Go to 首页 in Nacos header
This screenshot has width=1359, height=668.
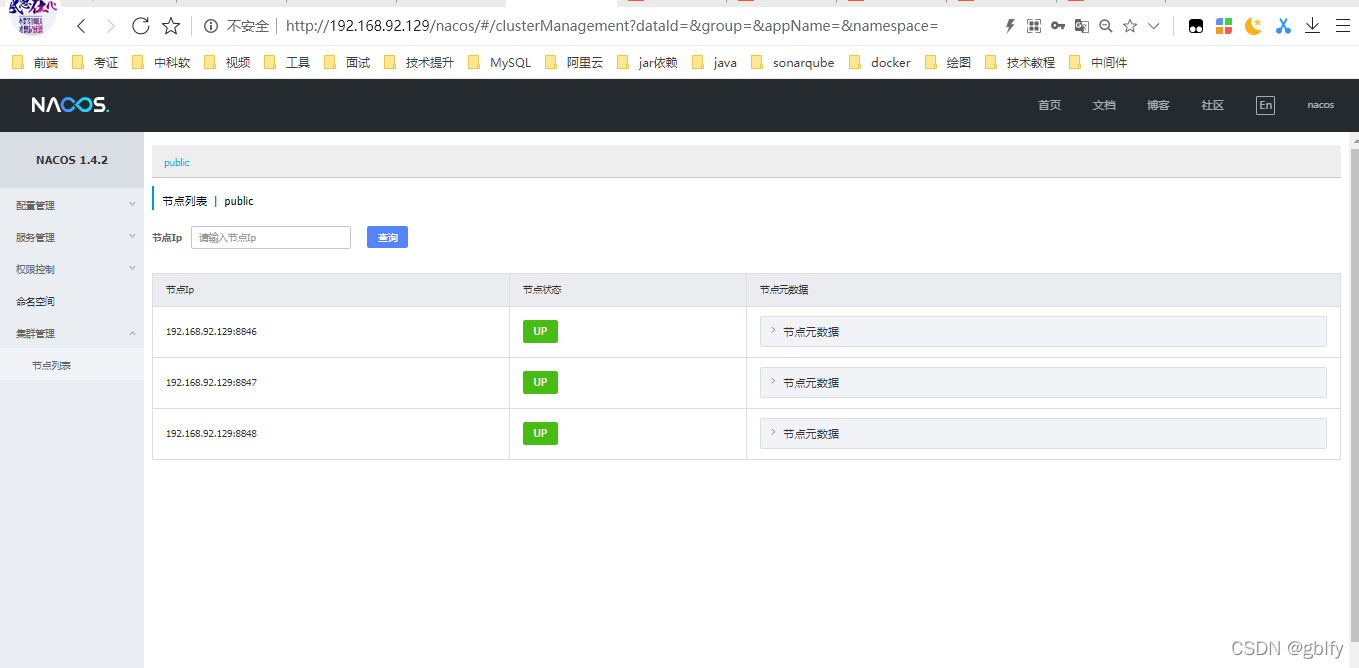coord(1049,105)
